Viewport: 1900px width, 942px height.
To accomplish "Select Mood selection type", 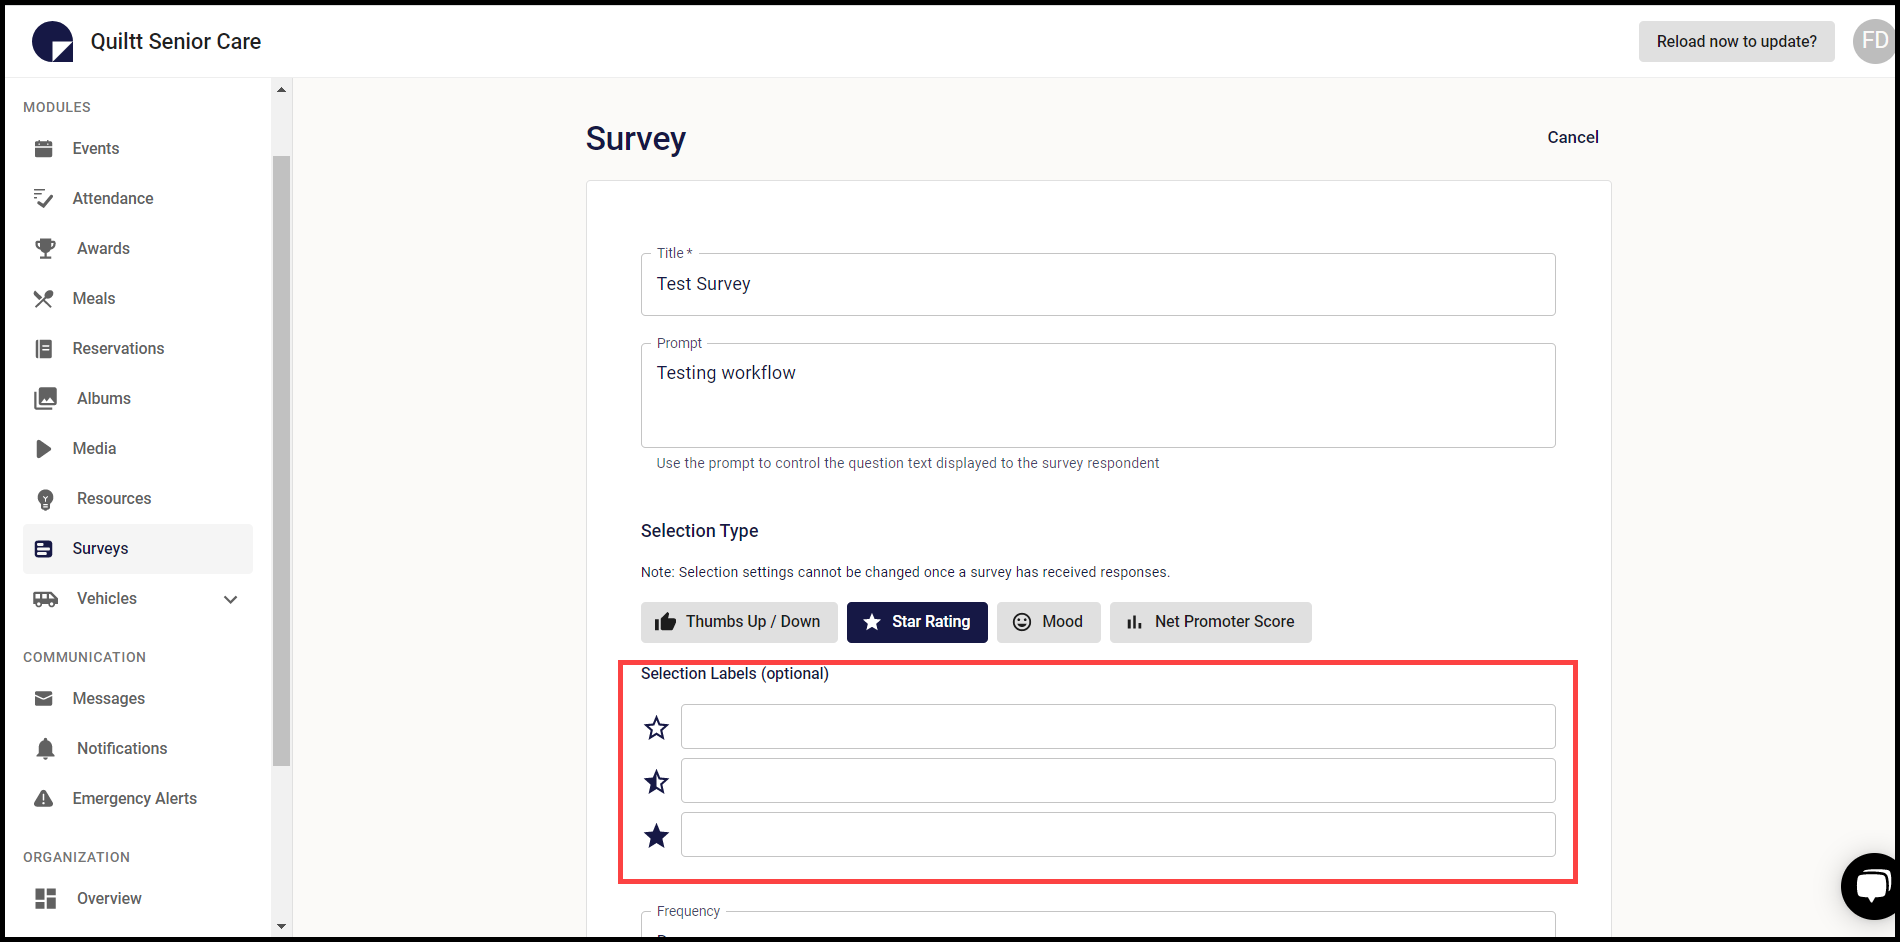I will [x=1049, y=622].
